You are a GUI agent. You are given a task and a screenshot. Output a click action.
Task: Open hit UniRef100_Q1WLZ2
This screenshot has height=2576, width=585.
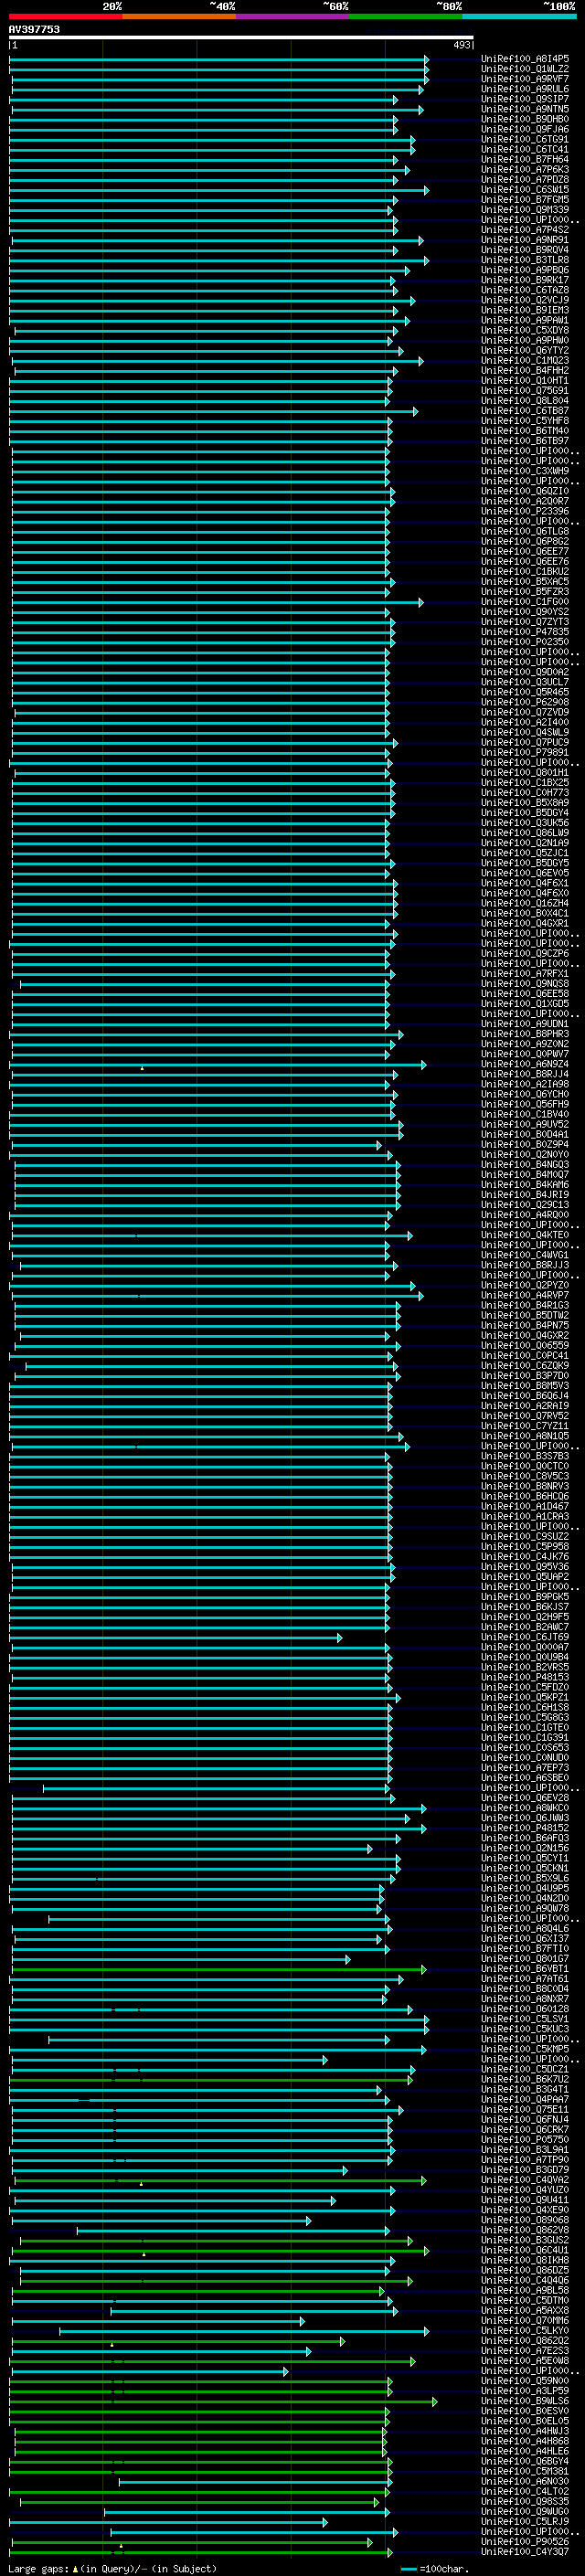(525, 69)
